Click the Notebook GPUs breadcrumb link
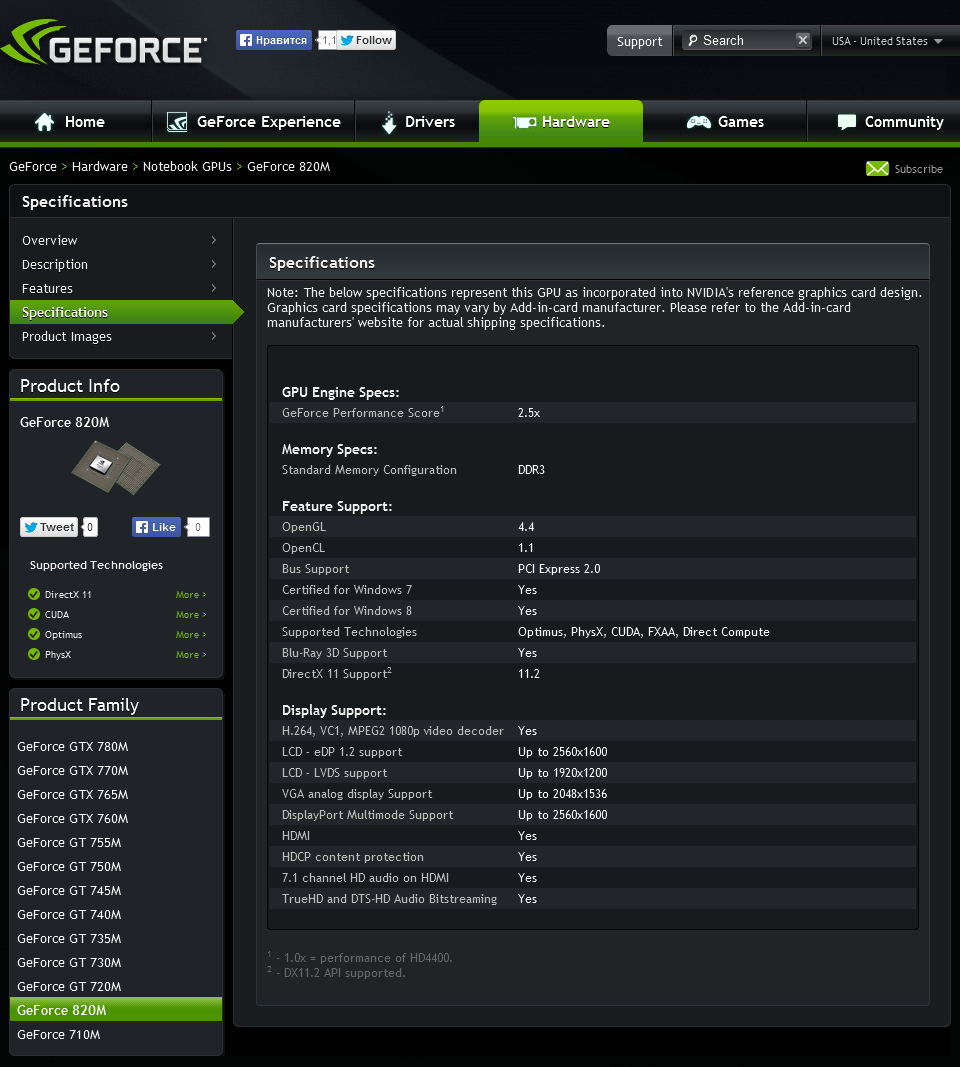Image resolution: width=960 pixels, height=1067 pixels. pos(187,167)
